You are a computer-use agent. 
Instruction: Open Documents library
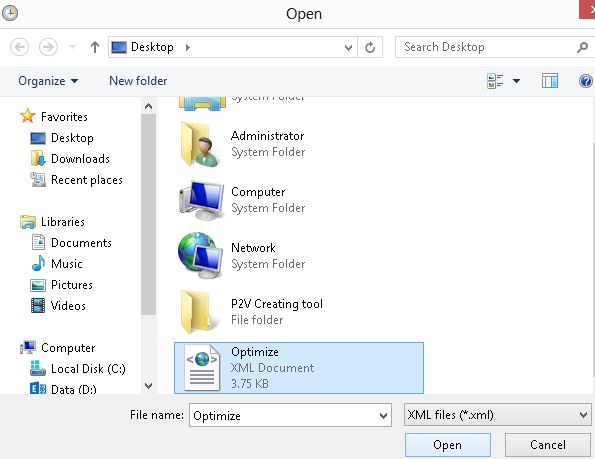point(81,242)
